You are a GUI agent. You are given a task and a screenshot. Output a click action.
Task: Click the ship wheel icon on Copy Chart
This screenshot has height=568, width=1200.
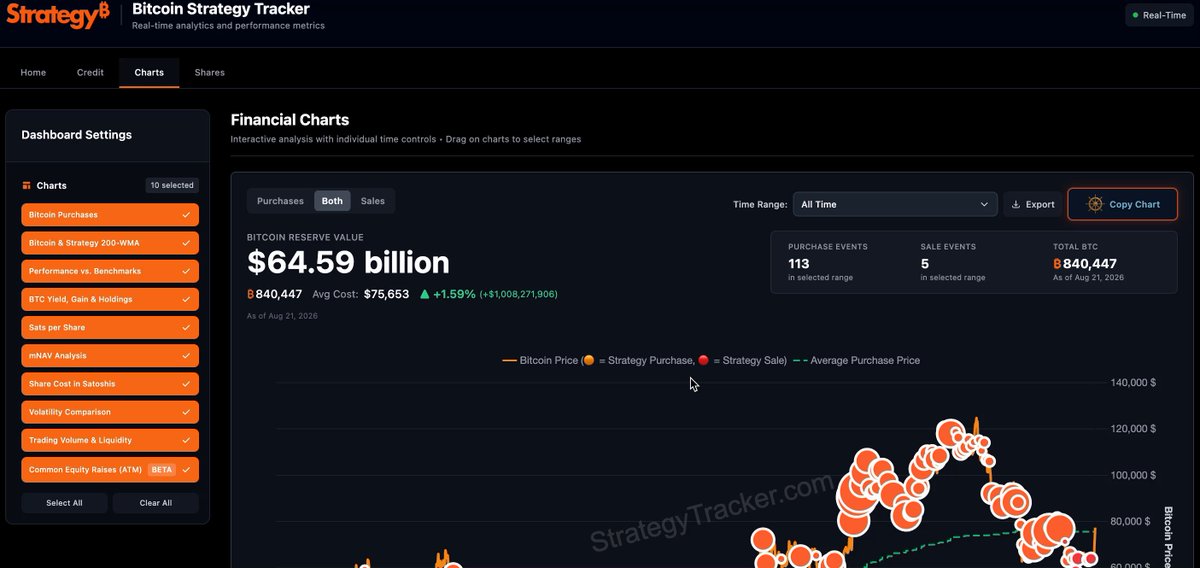click(1095, 204)
